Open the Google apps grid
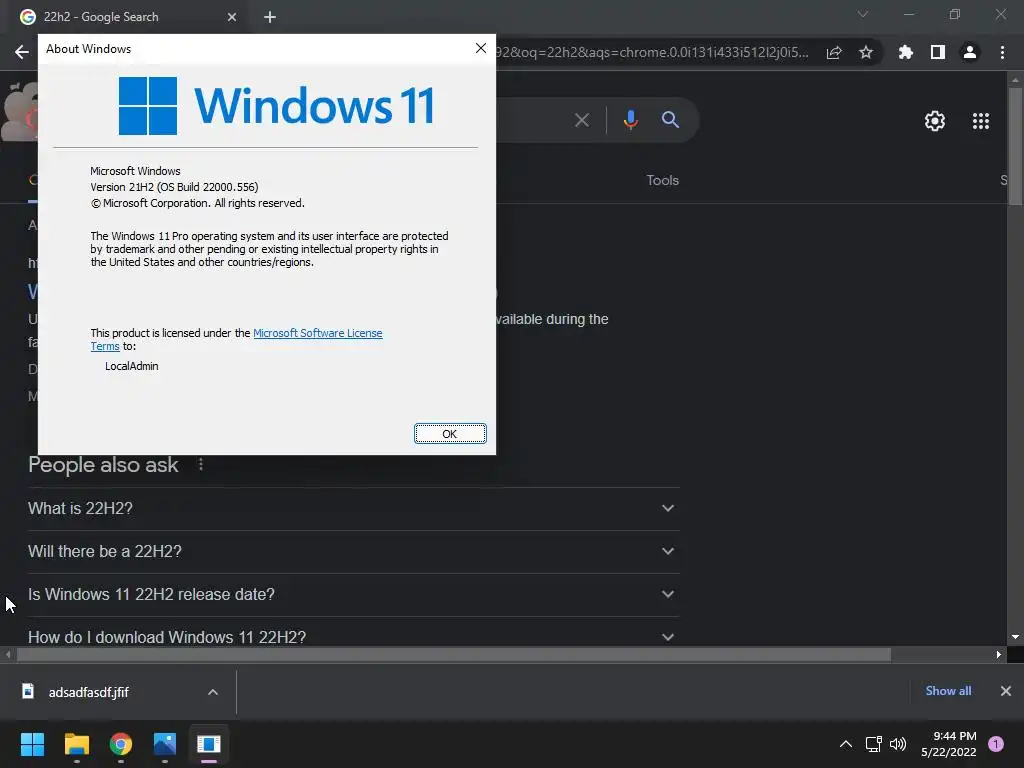1024x768 pixels. (x=981, y=121)
